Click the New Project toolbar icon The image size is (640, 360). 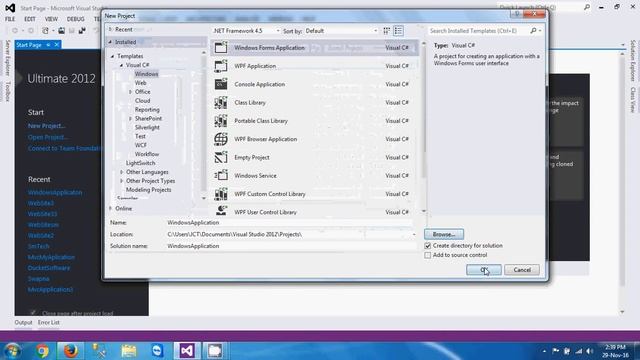coord(45,31)
